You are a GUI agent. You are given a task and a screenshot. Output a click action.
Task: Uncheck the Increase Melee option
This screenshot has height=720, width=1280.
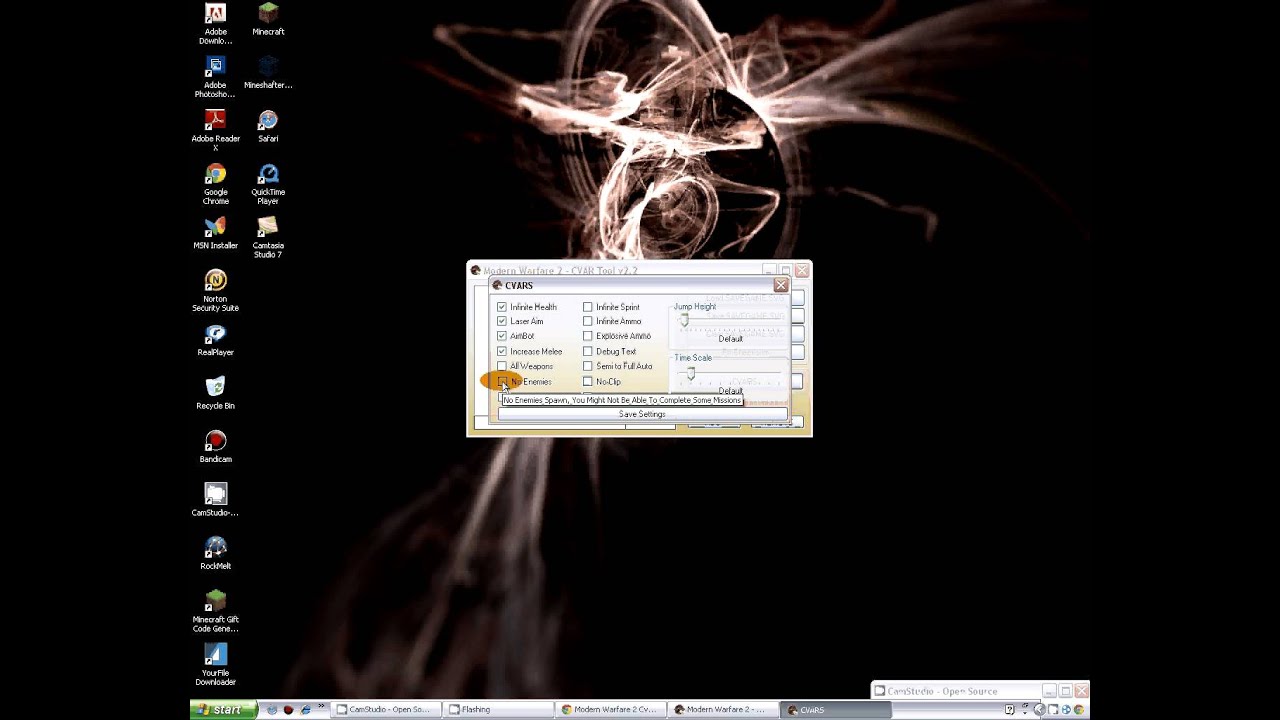click(502, 351)
